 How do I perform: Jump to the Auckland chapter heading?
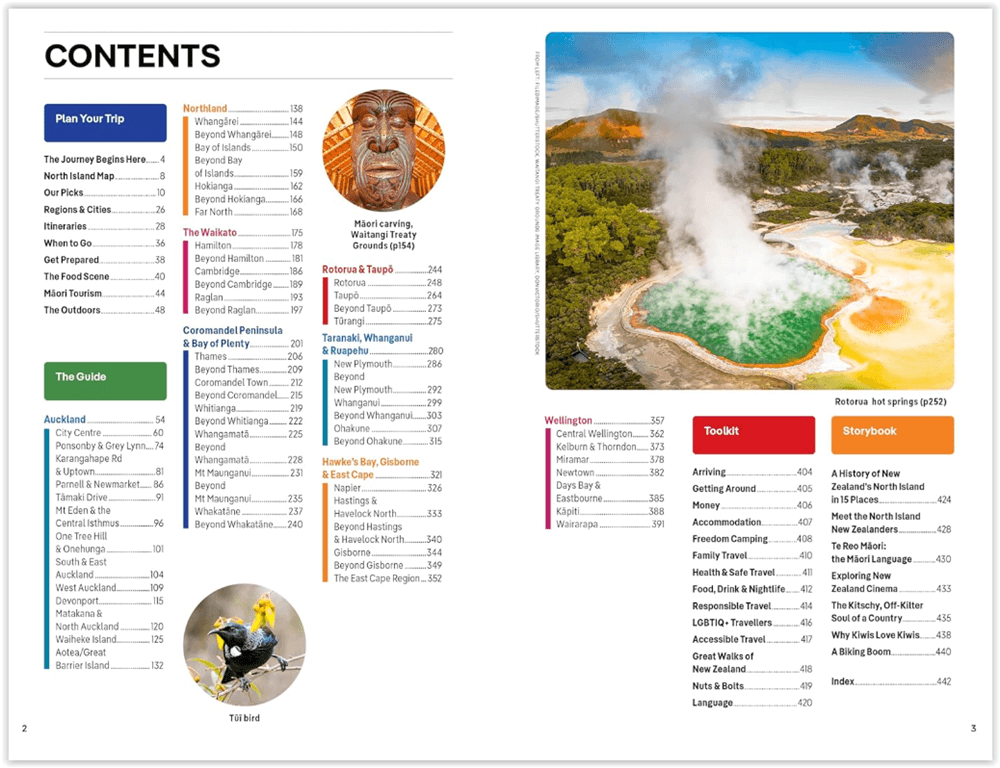pyautogui.click(x=65, y=419)
